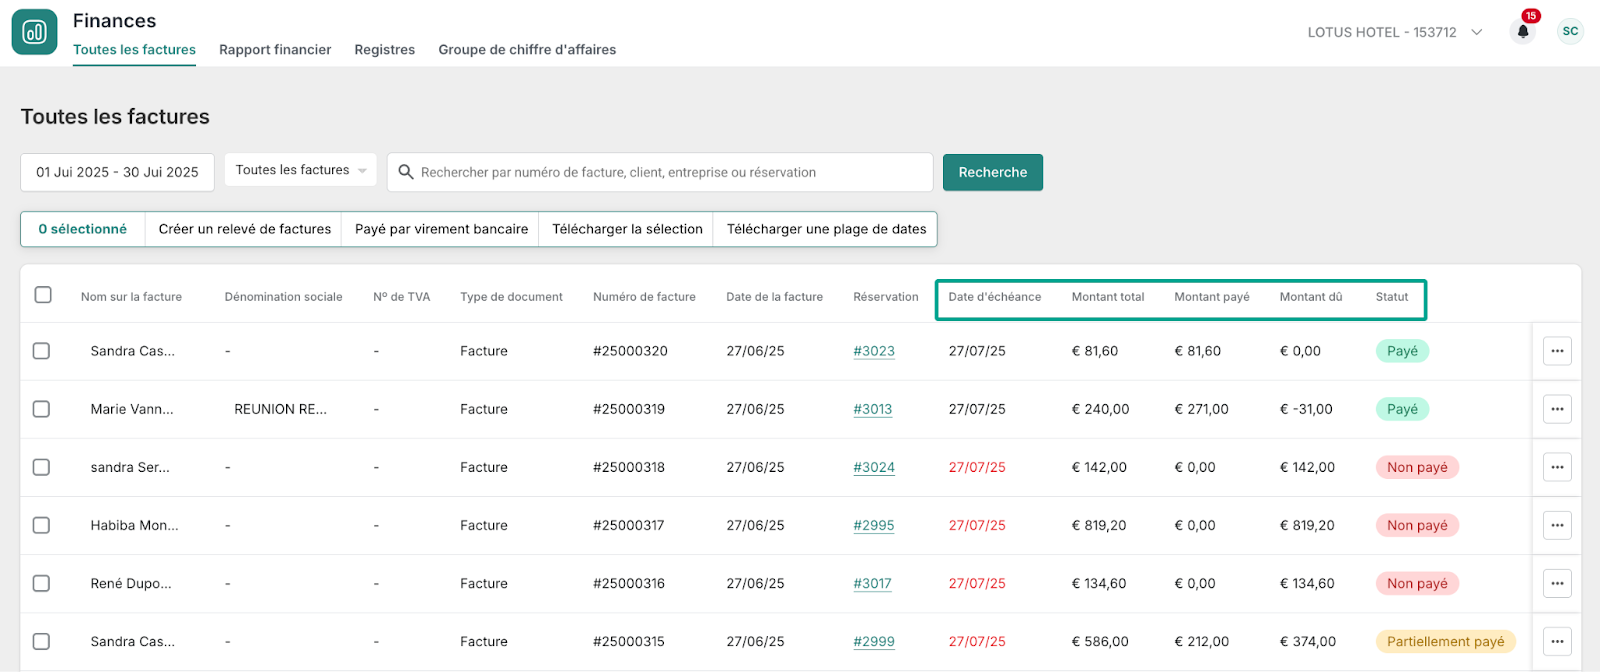Image resolution: width=1600 pixels, height=672 pixels.
Task: Check the box for Marie Vann... invoice
Action: [41, 409]
